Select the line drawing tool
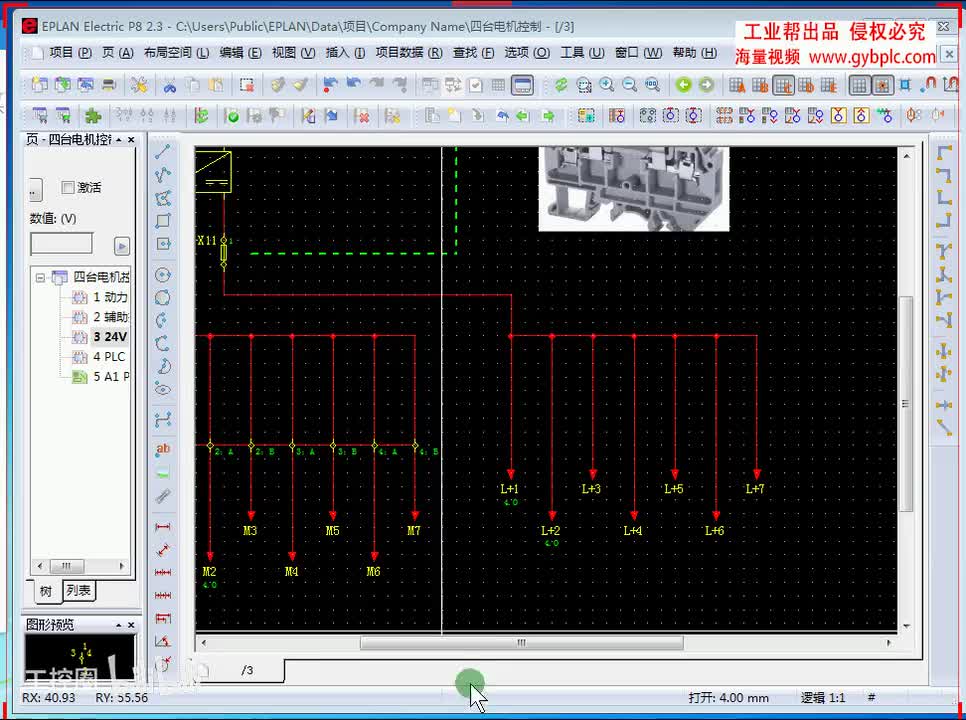 tap(163, 152)
